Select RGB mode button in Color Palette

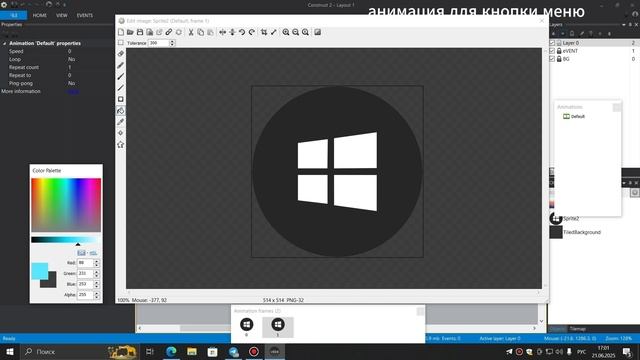[81, 253]
